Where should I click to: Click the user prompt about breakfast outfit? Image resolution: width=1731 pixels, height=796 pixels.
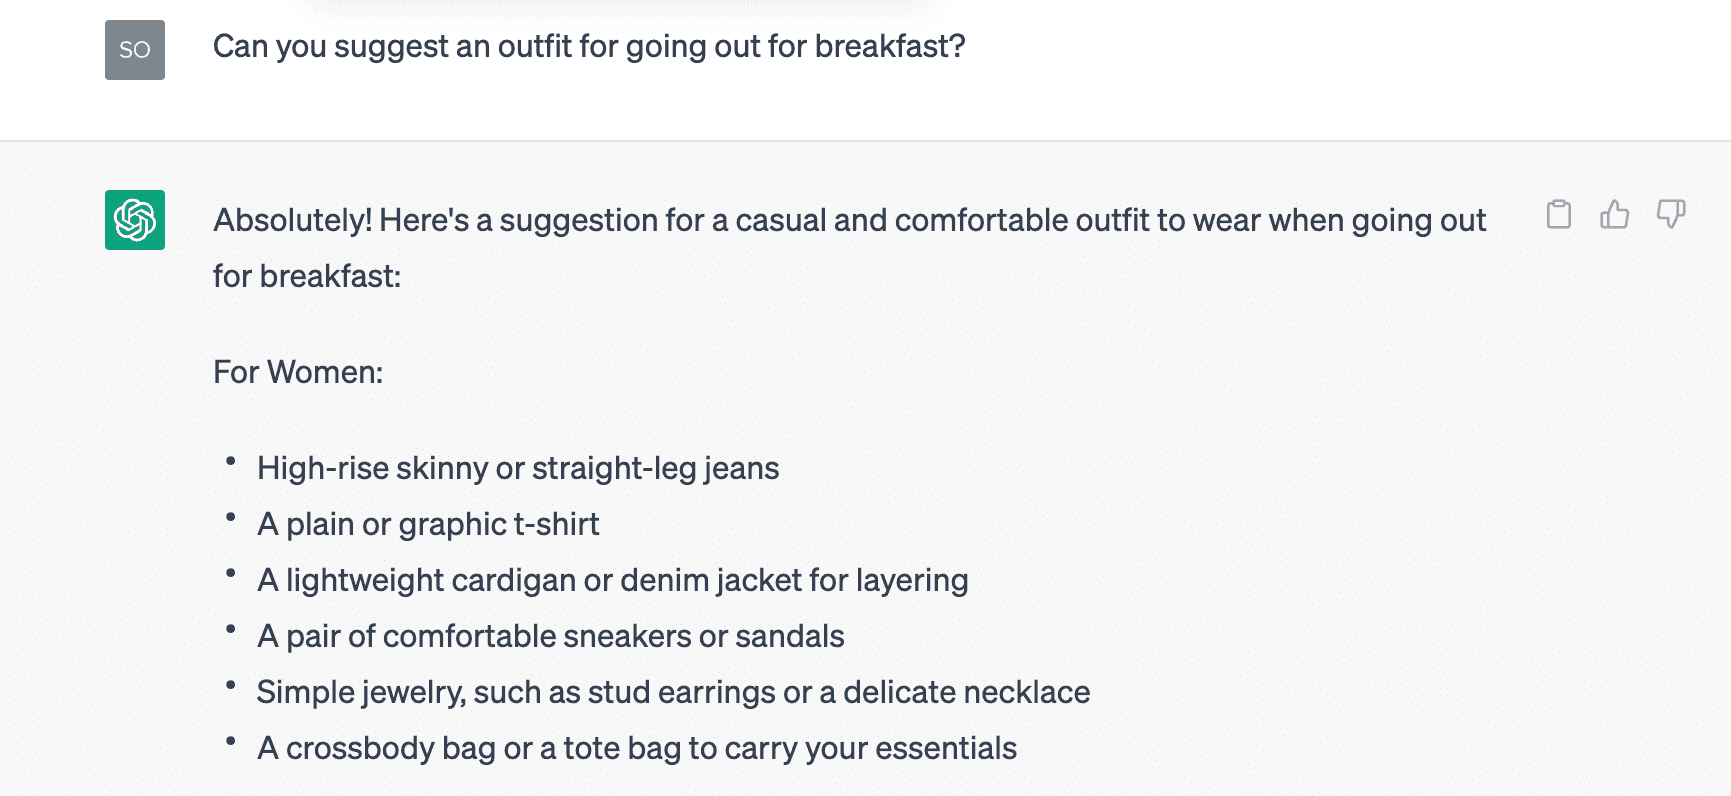click(x=589, y=46)
